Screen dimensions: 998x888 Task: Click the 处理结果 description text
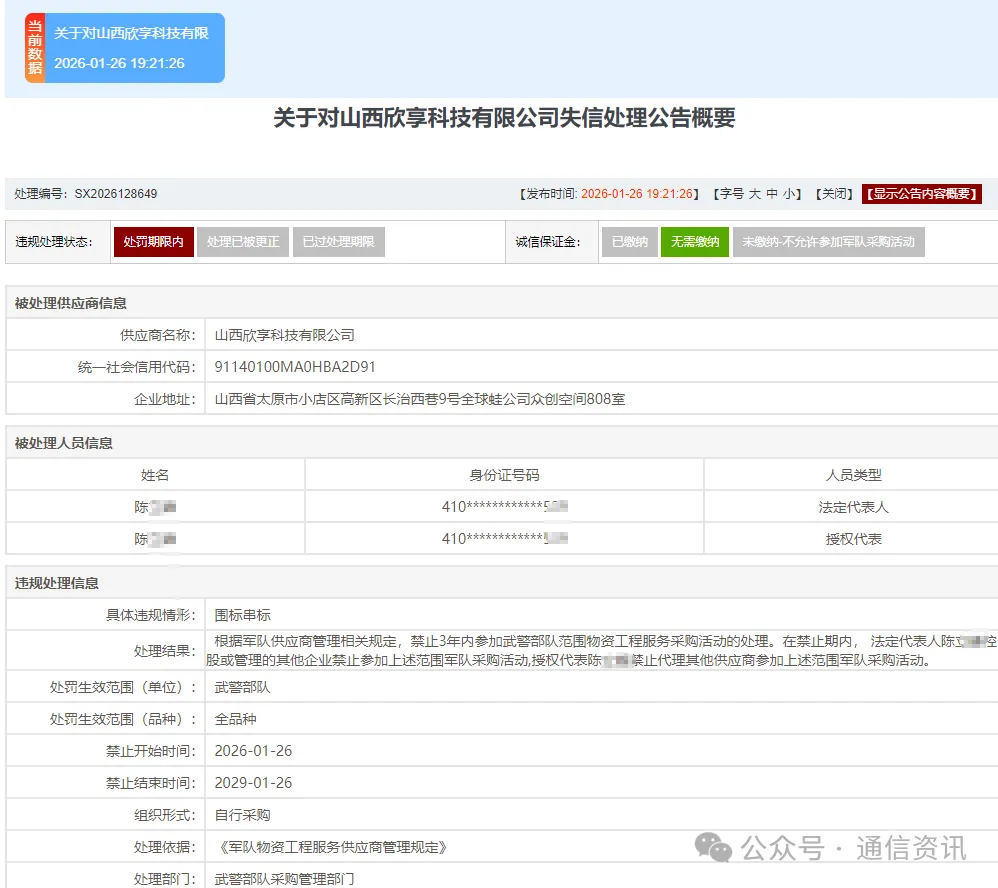601,651
